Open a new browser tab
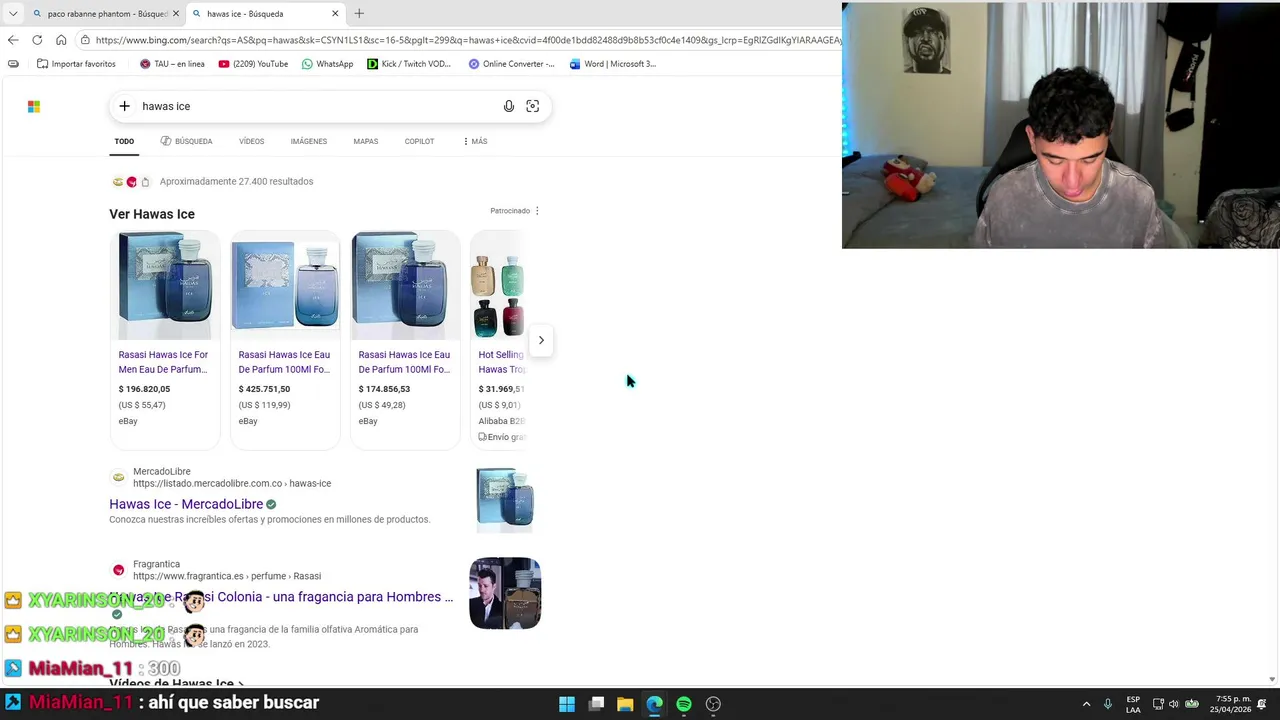The width and height of the screenshot is (1280, 720). coord(359,14)
